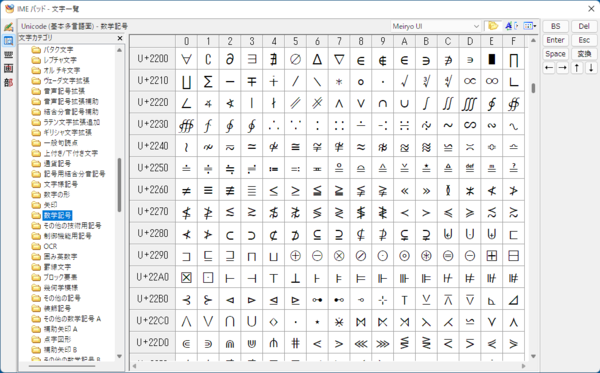Image resolution: width=600 pixels, height=373 pixels.
Task: Click the right arrow cursor button
Action: (x=562, y=68)
